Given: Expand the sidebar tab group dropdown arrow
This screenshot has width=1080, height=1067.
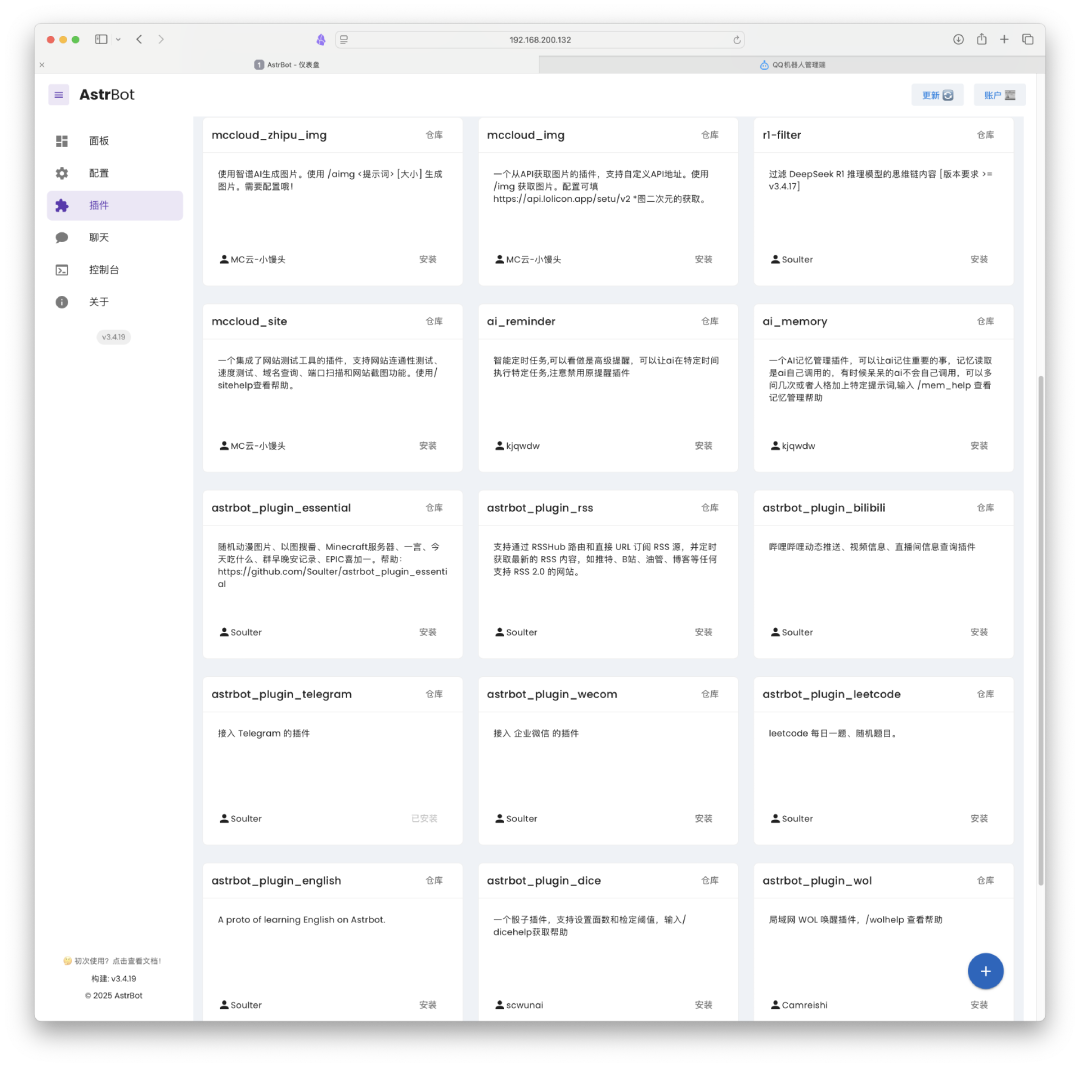Looking at the screenshot, I should pyautogui.click(x=118, y=39).
